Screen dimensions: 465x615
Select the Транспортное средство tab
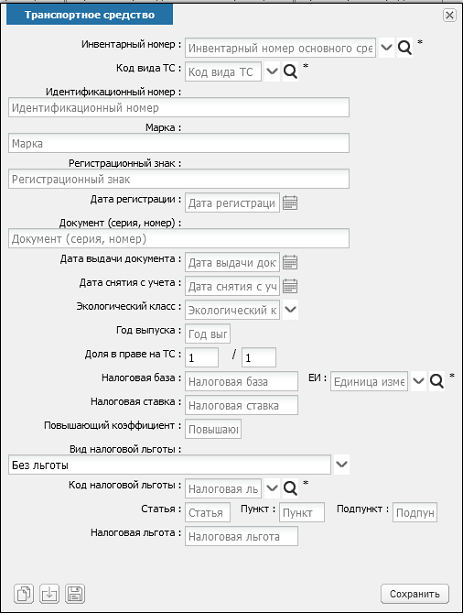coord(89,15)
